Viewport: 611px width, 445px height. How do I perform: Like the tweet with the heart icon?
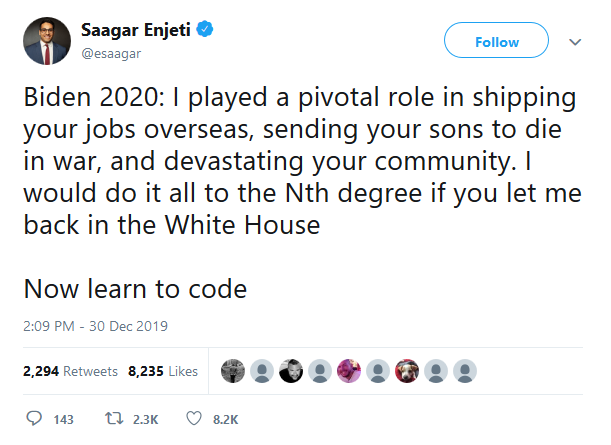(x=195, y=419)
